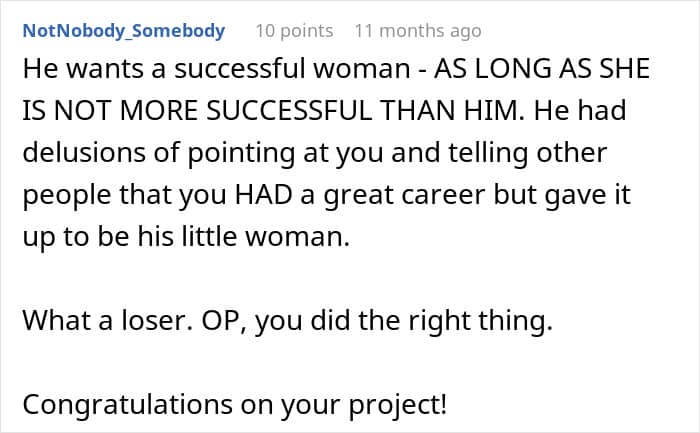The image size is (700, 433).
Task: Click the "11 months ago" timestamp
Action: click(417, 31)
